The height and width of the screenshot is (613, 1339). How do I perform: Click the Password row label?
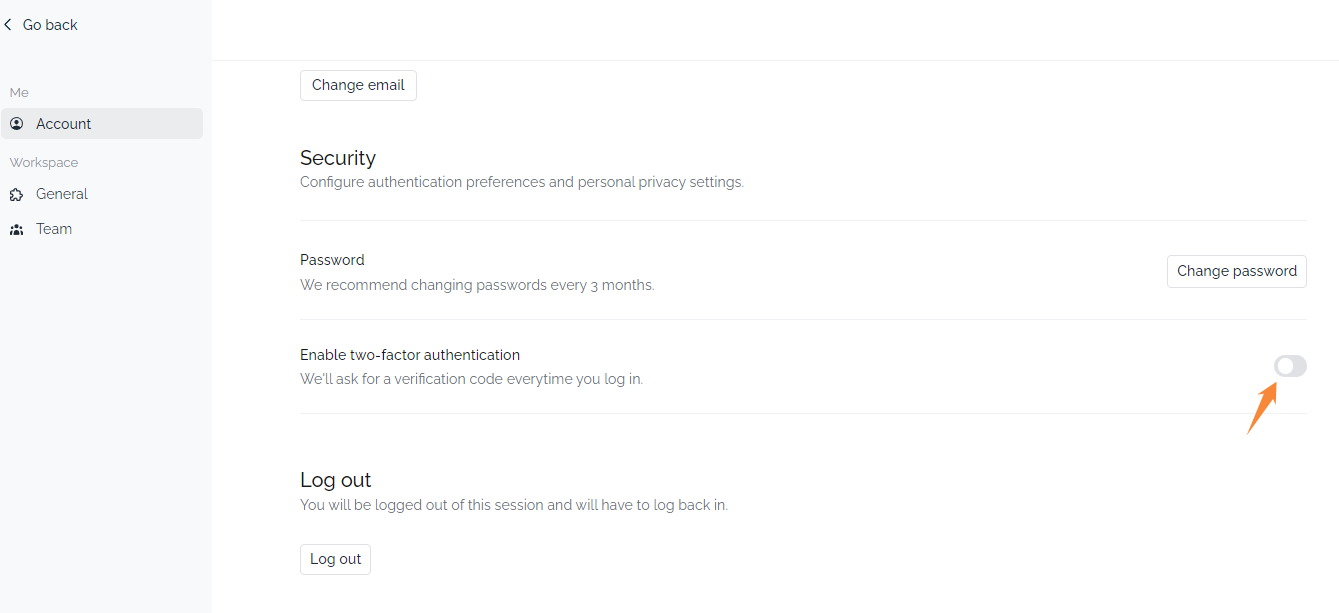coord(332,260)
